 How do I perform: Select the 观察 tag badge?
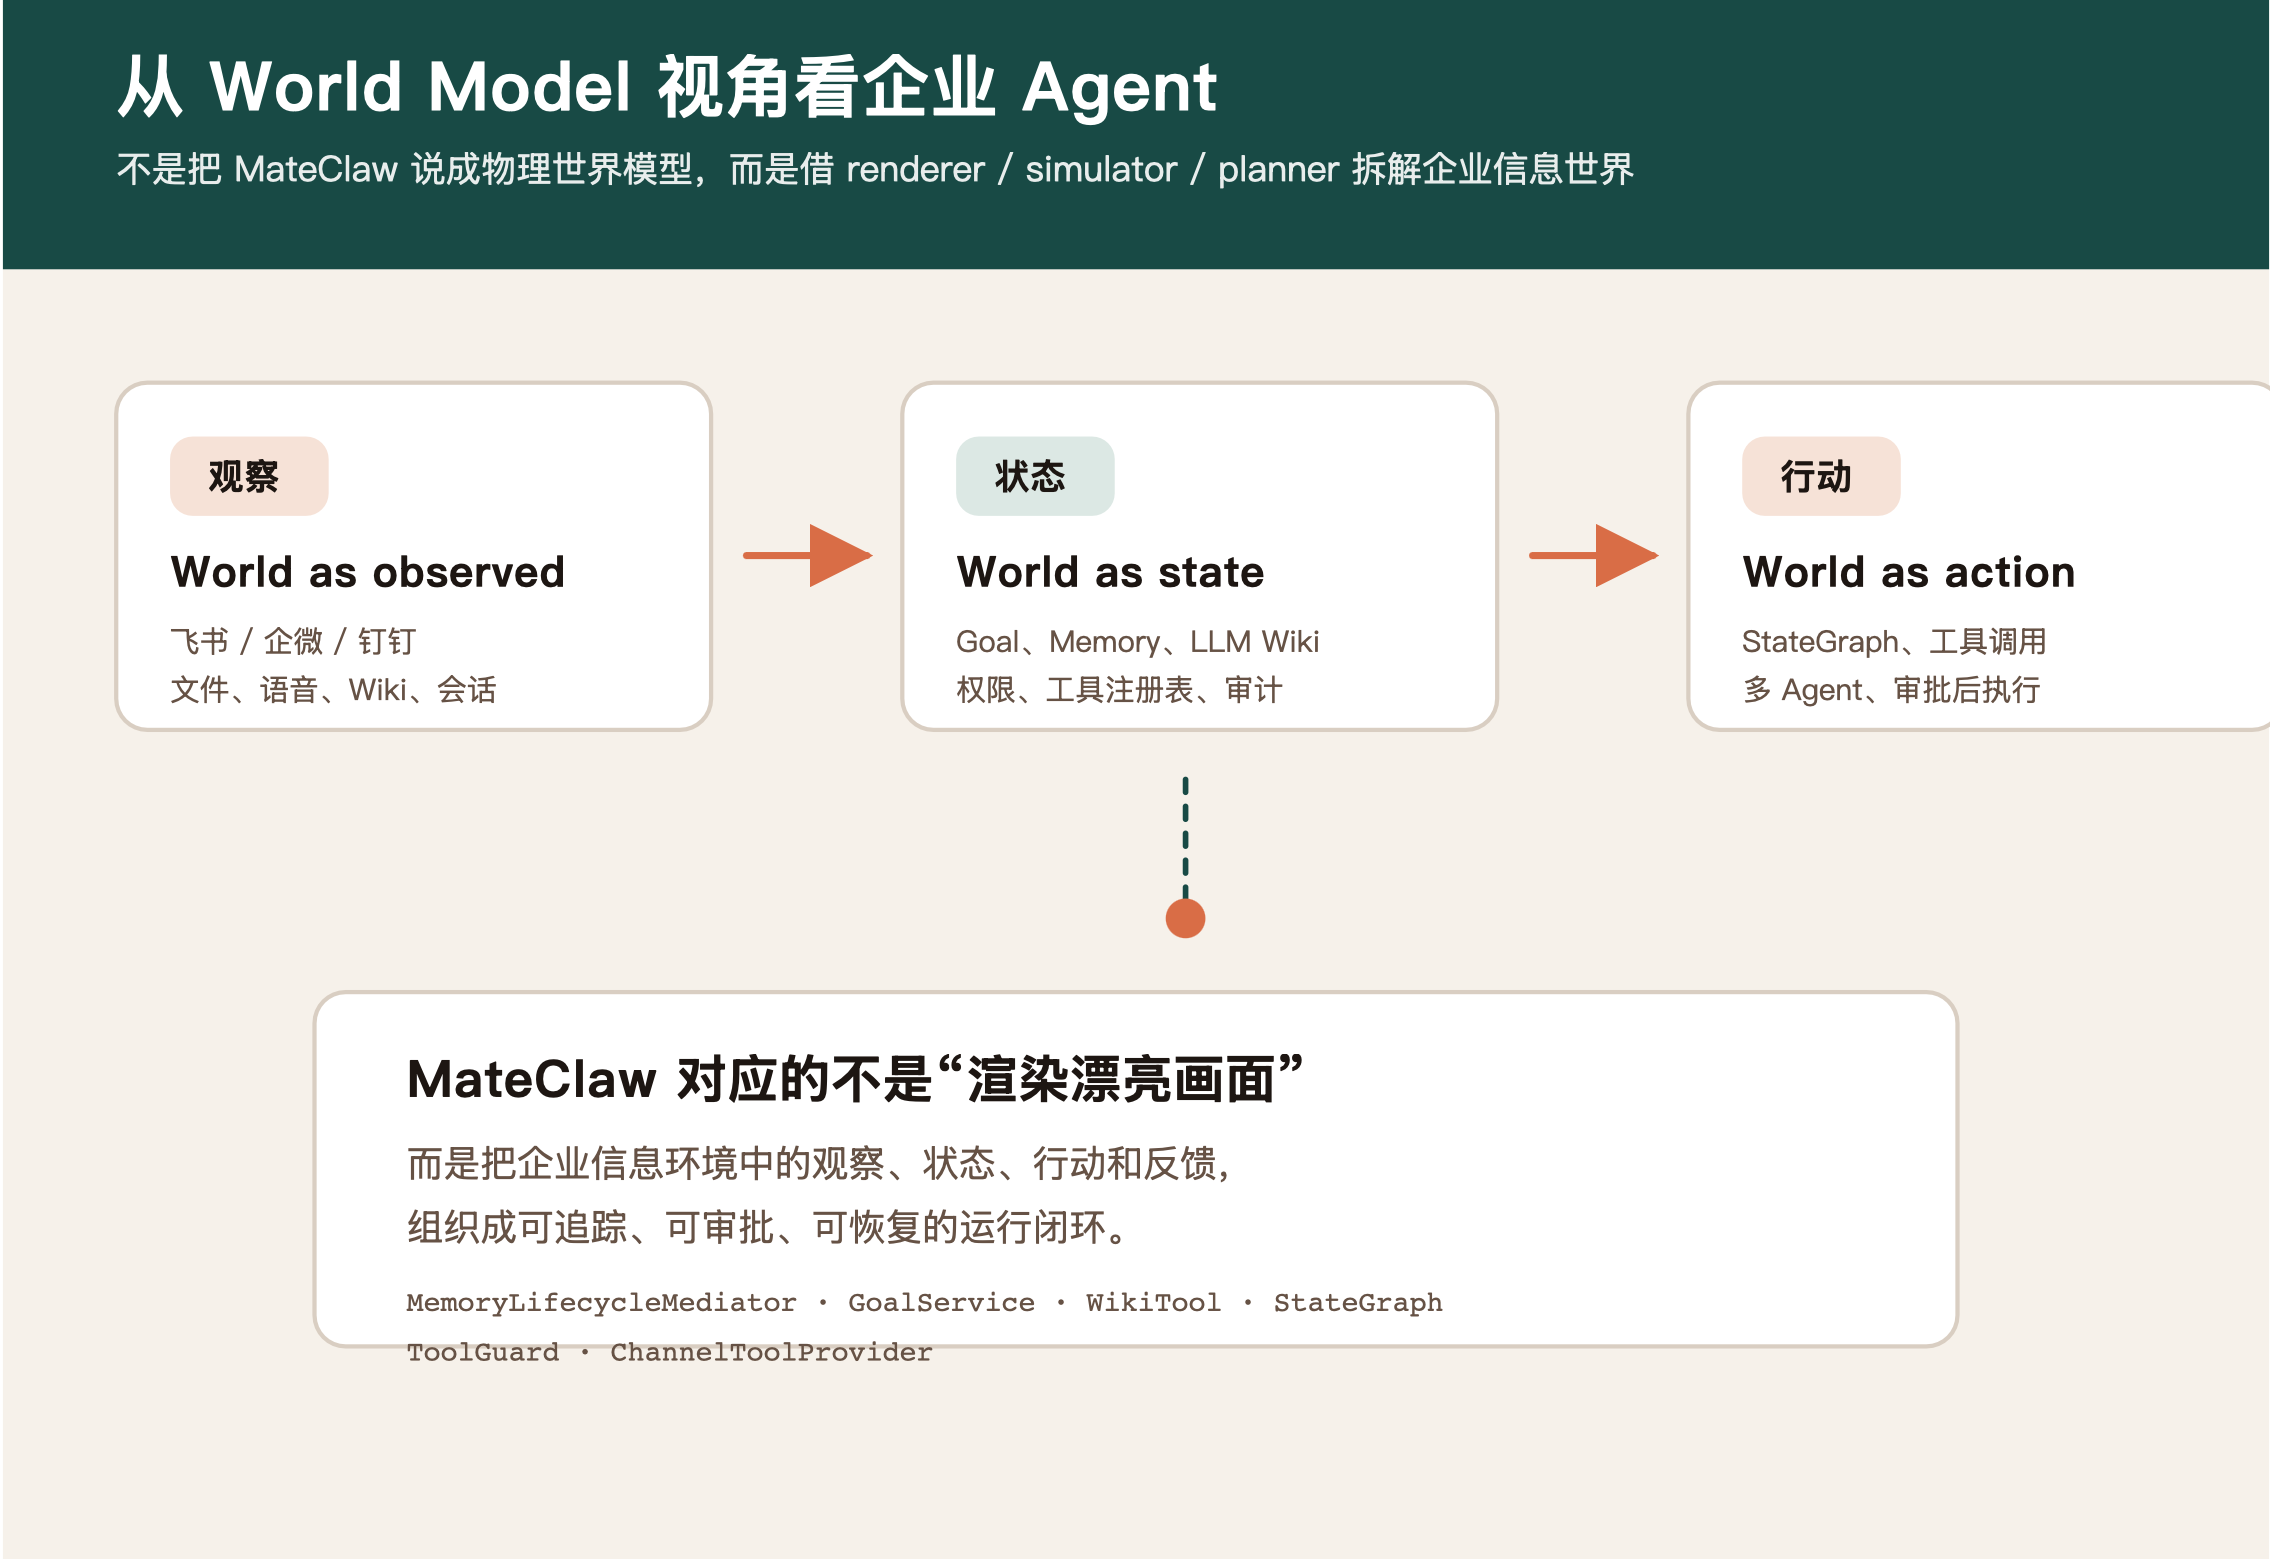point(249,476)
